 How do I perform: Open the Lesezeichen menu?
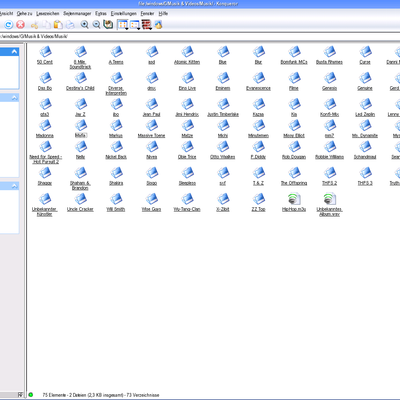48,13
